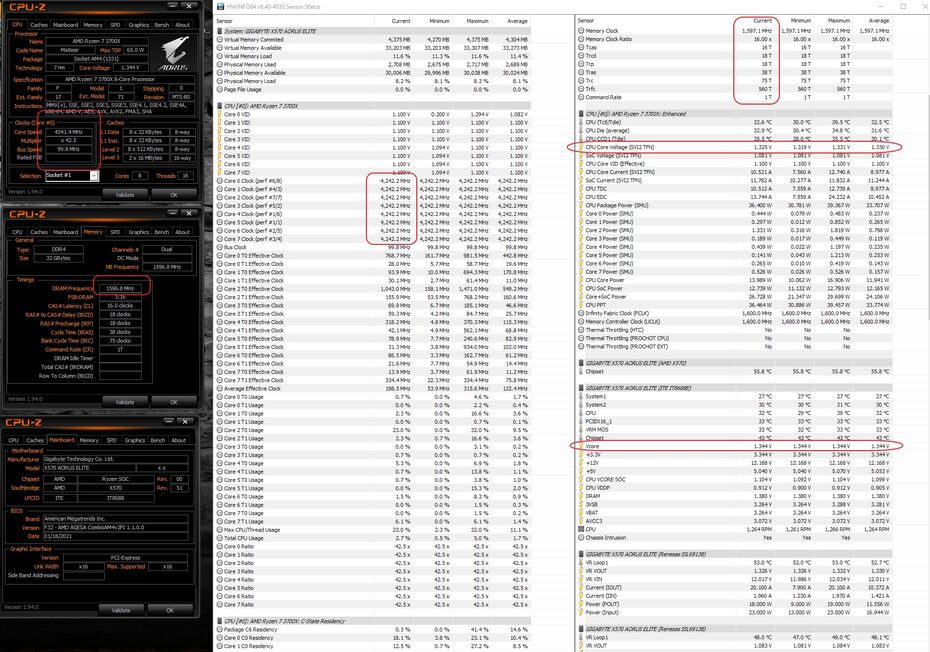Click the icon next to Command Rate

581,97
